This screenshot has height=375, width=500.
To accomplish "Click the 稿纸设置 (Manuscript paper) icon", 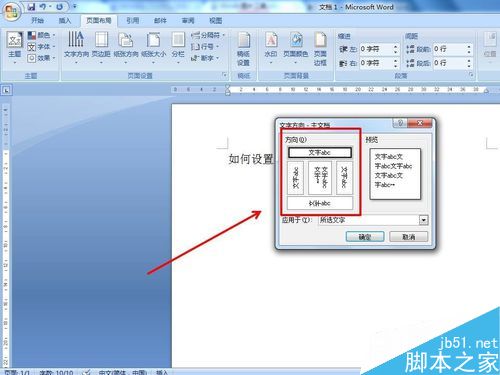I will pos(244,49).
